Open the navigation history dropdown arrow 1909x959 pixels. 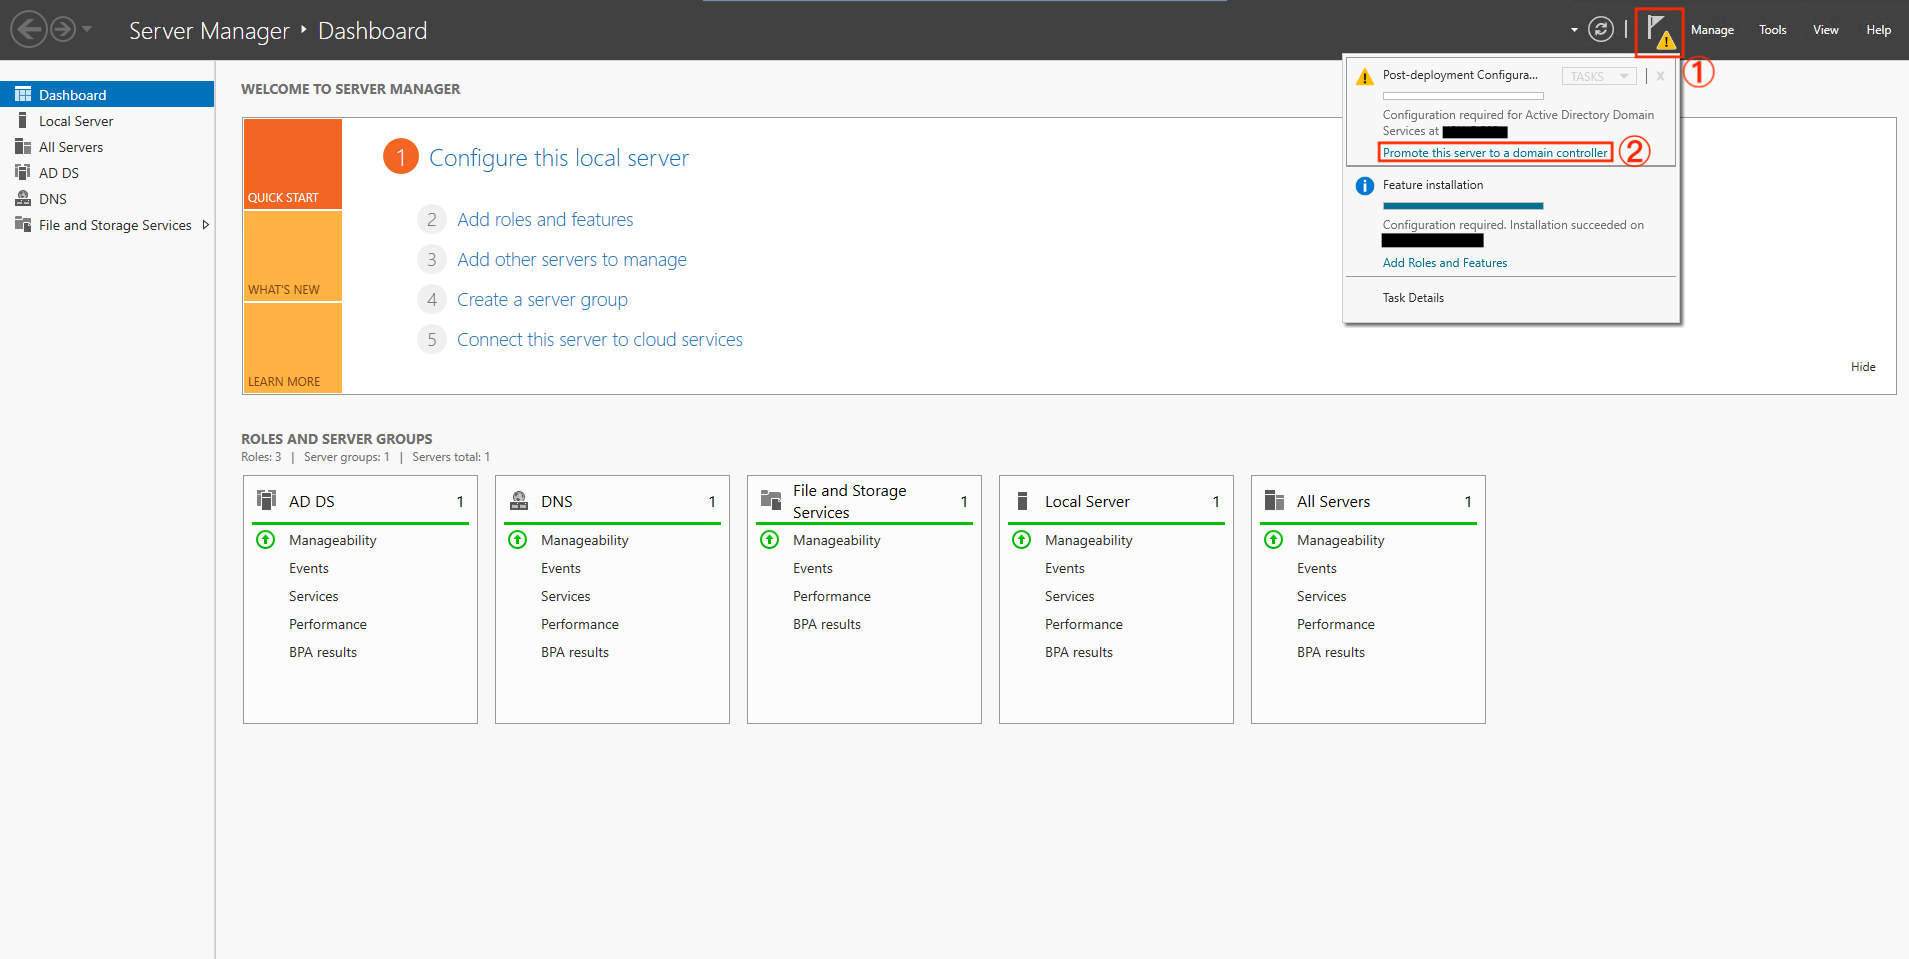click(87, 29)
